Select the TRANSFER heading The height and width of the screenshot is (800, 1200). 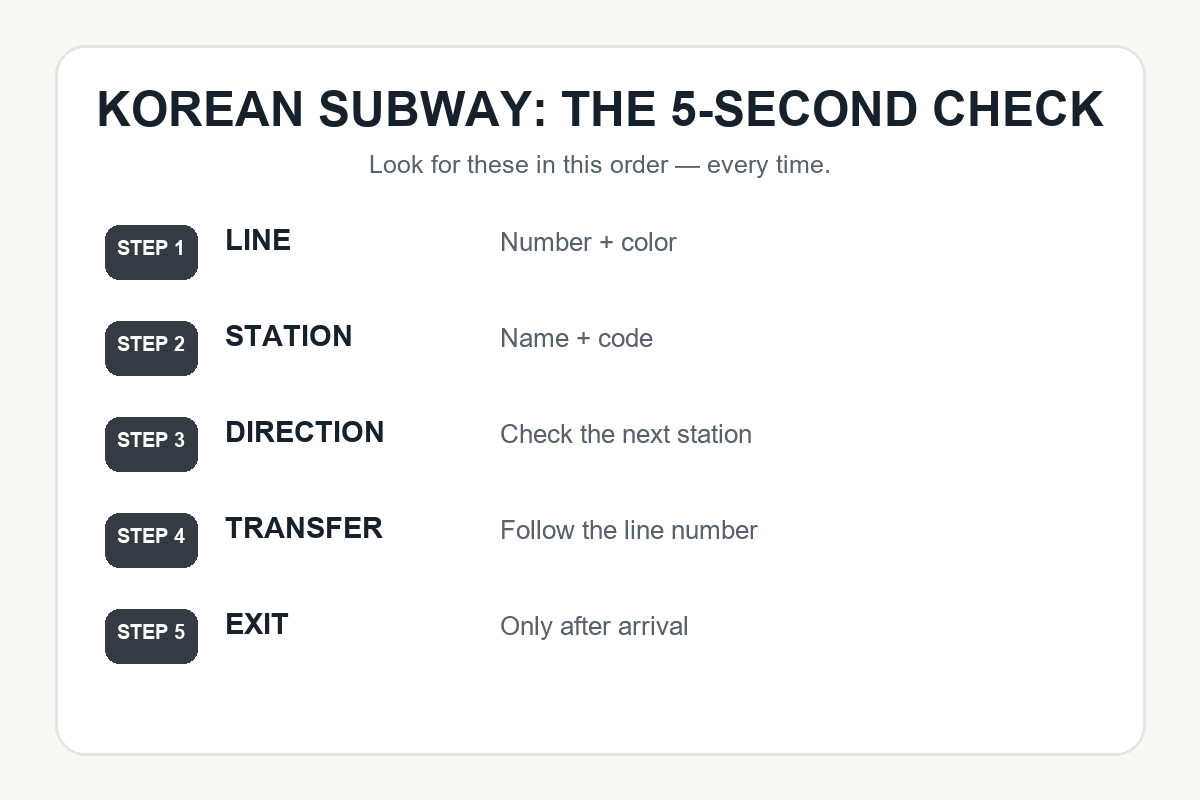point(304,528)
